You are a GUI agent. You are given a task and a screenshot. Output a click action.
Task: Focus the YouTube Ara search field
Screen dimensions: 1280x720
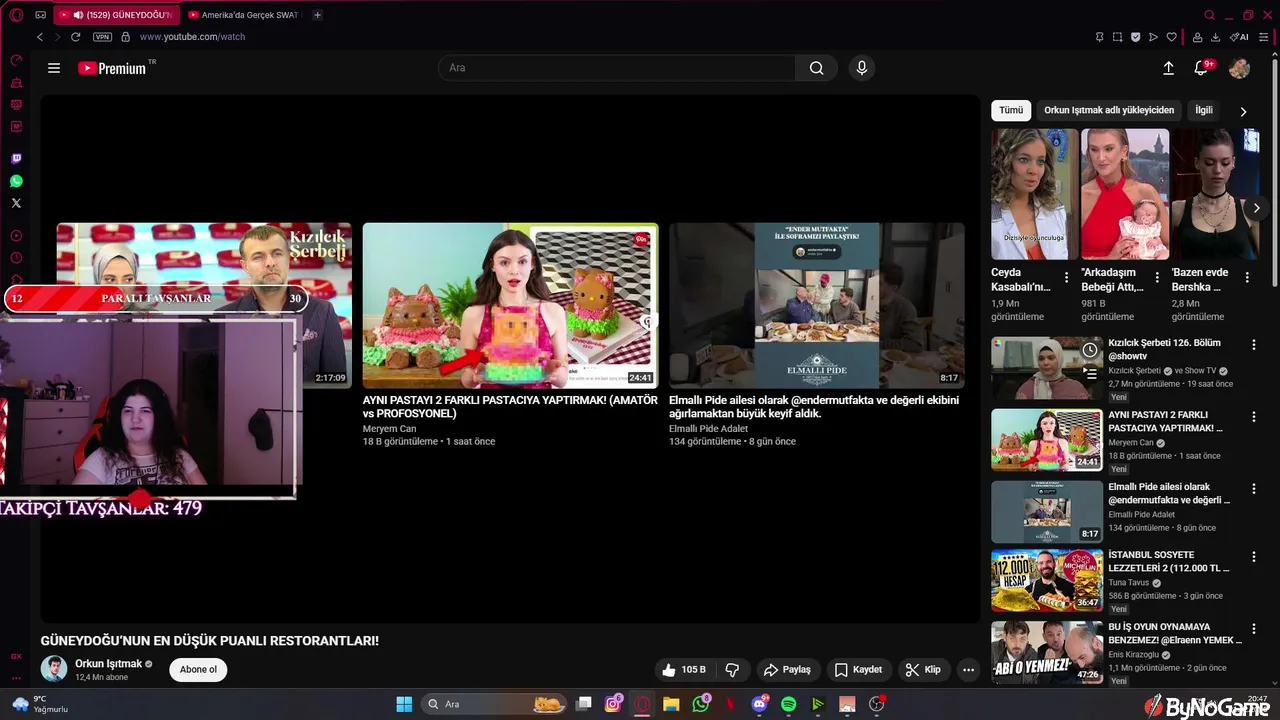617,68
